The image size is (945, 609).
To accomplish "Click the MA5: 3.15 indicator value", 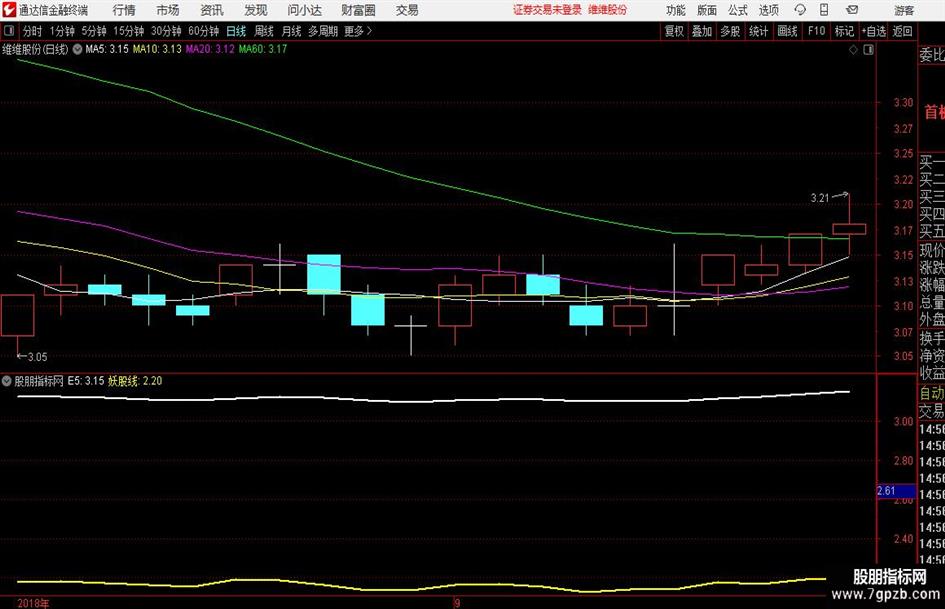I will [107, 49].
